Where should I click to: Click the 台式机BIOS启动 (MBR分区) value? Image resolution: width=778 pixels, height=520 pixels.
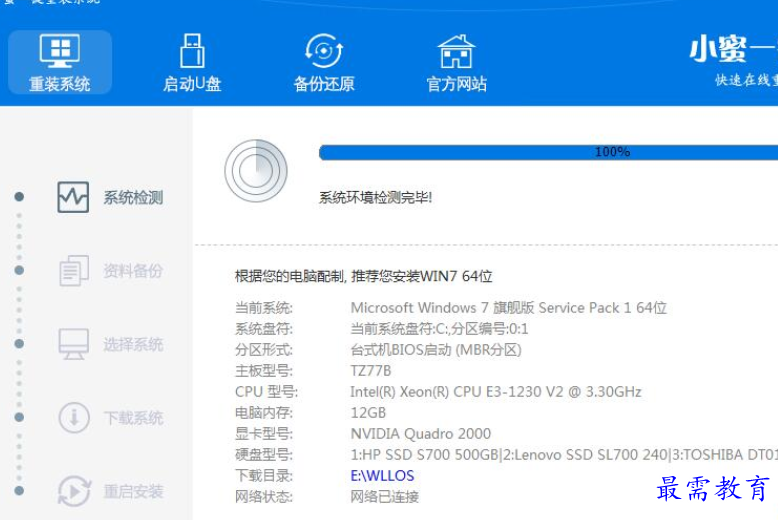click(x=436, y=350)
